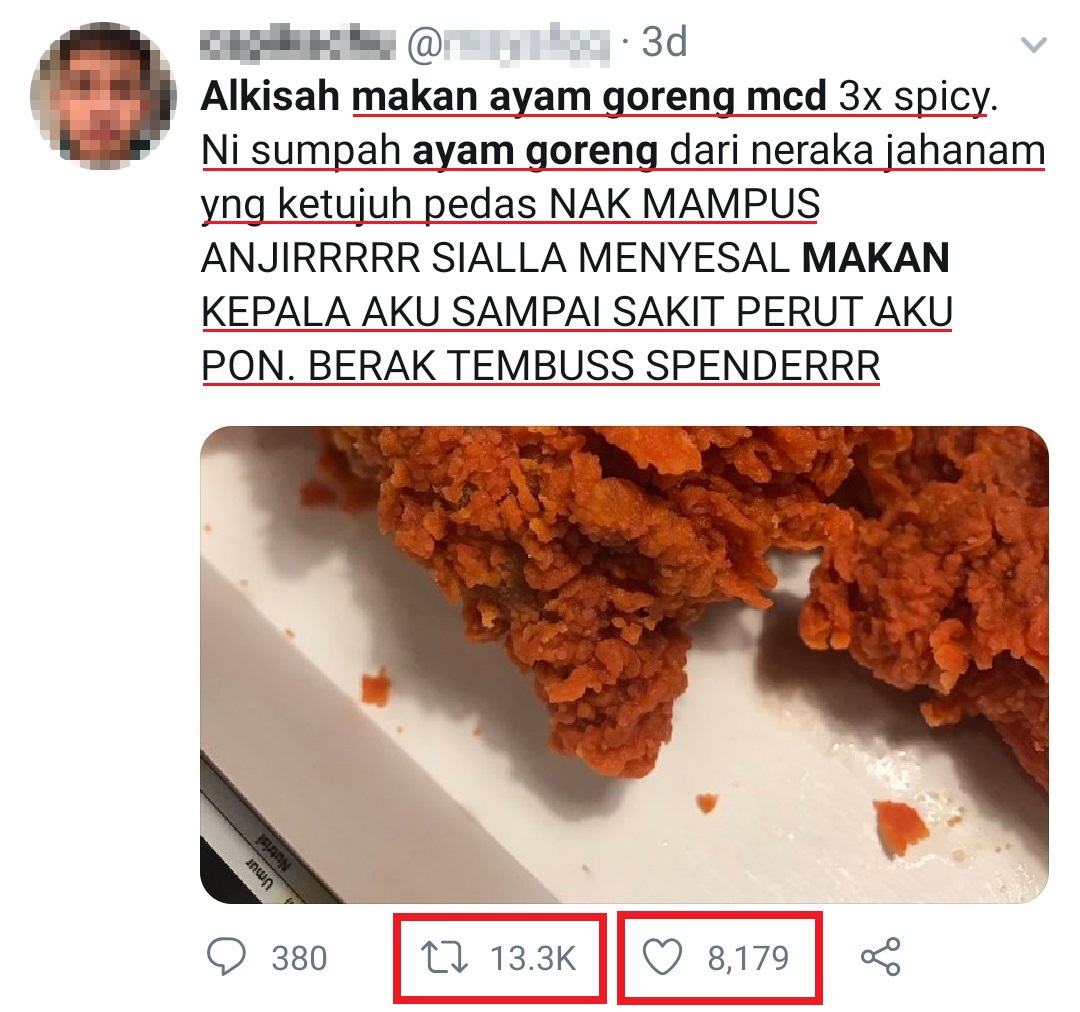Click the BERAK TEMBUSS SPENDERRR line
The image size is (1080, 1012).
click(594, 366)
